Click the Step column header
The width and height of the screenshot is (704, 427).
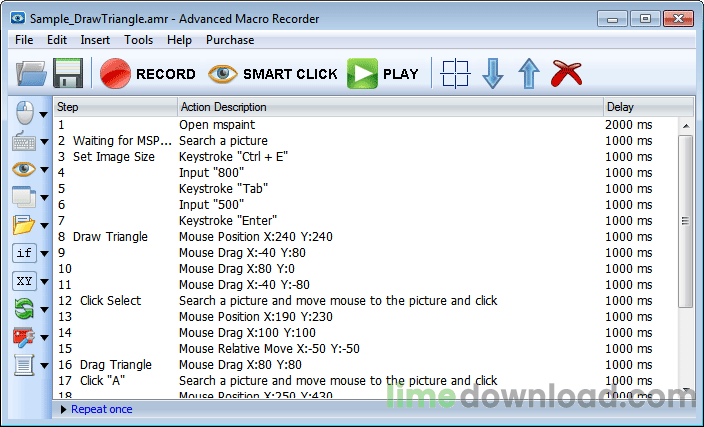[x=115, y=107]
